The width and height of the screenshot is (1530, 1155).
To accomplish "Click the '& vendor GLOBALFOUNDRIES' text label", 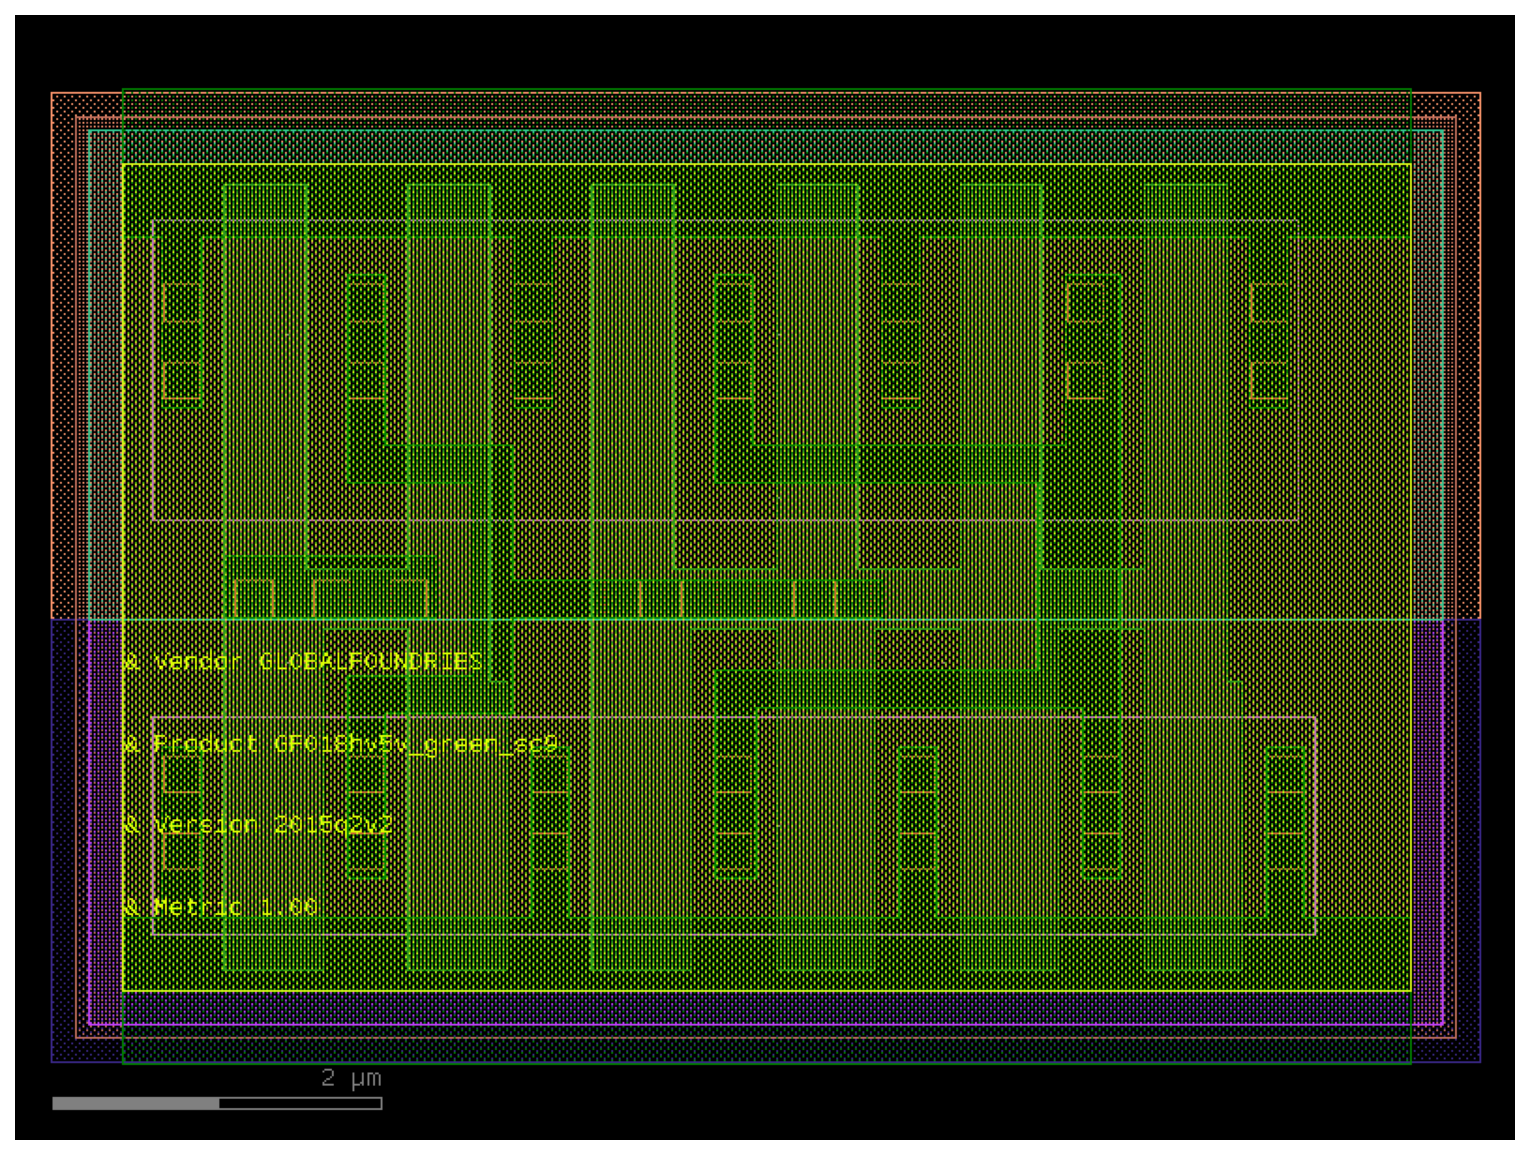I will pyautogui.click(x=303, y=662).
